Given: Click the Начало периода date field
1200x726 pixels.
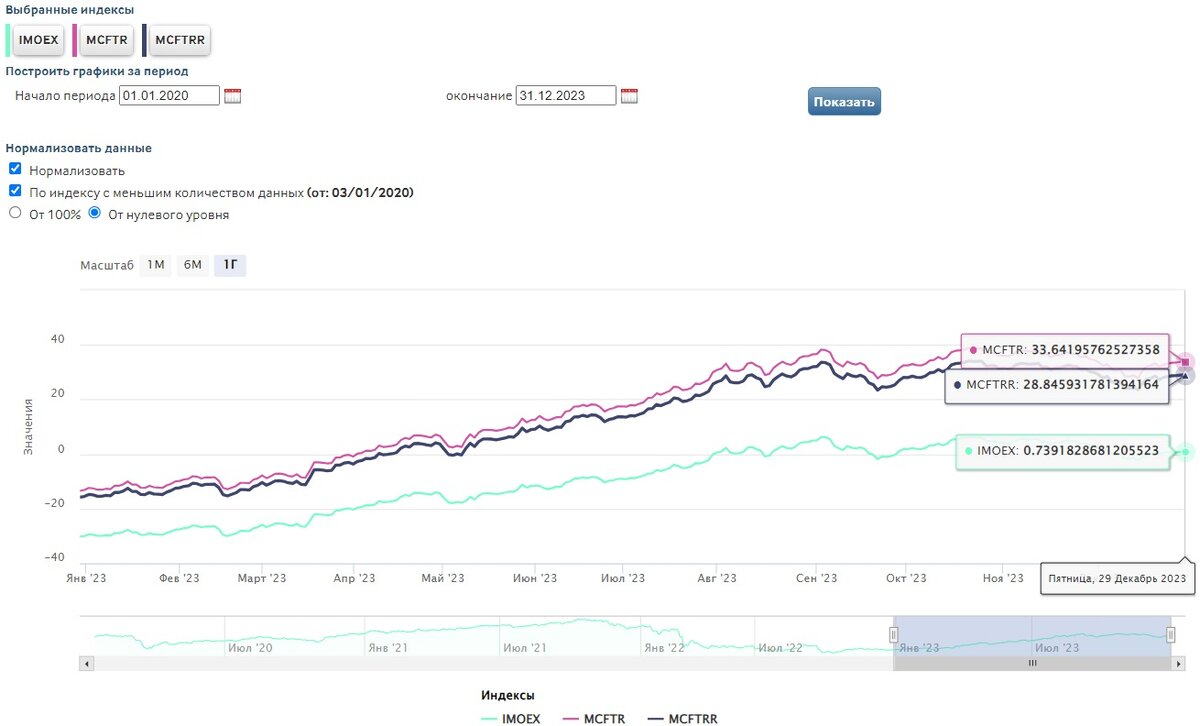Looking at the screenshot, I should (x=169, y=96).
